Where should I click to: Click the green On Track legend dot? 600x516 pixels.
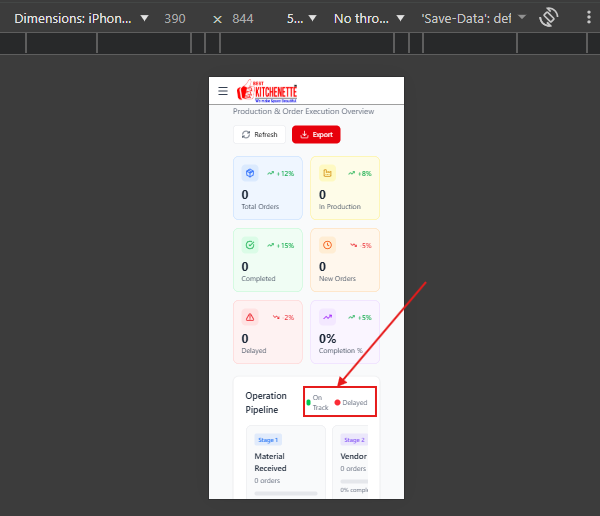tap(308, 403)
